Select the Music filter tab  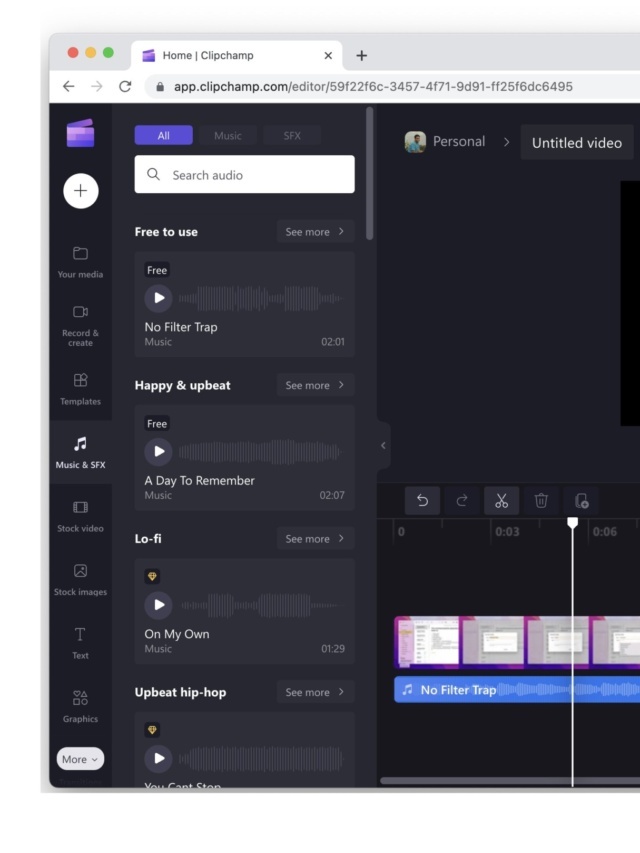pos(228,135)
